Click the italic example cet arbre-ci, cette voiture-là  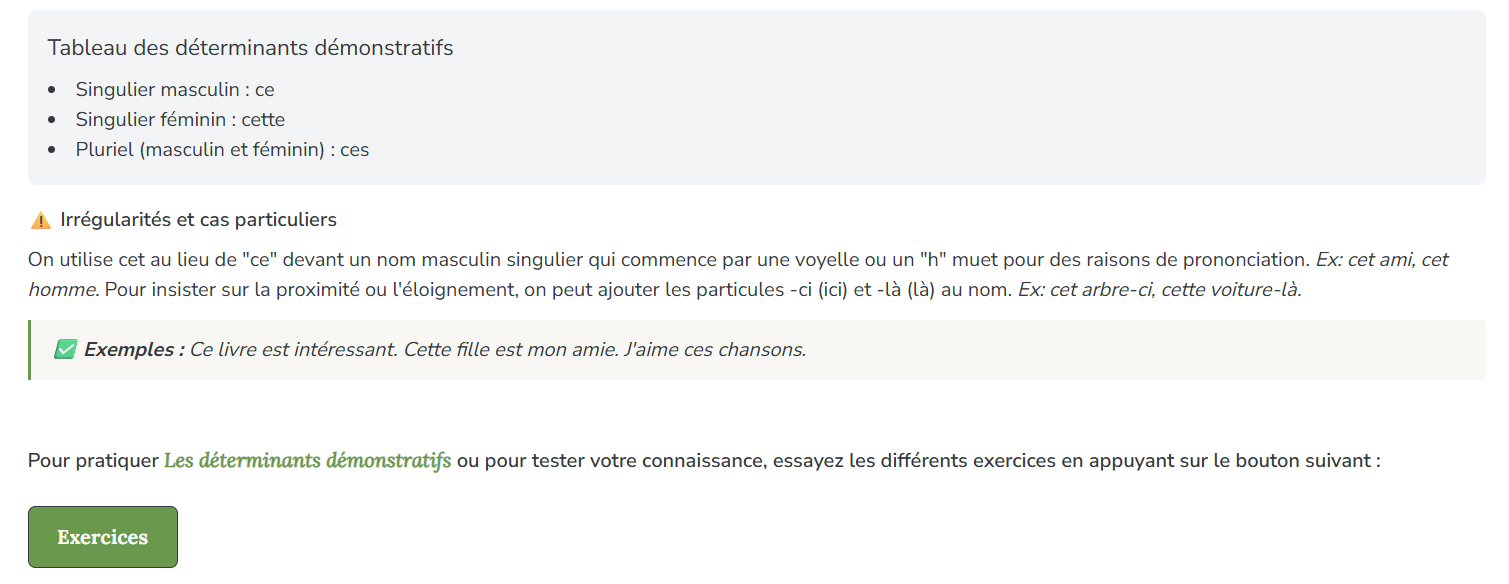pos(1175,290)
